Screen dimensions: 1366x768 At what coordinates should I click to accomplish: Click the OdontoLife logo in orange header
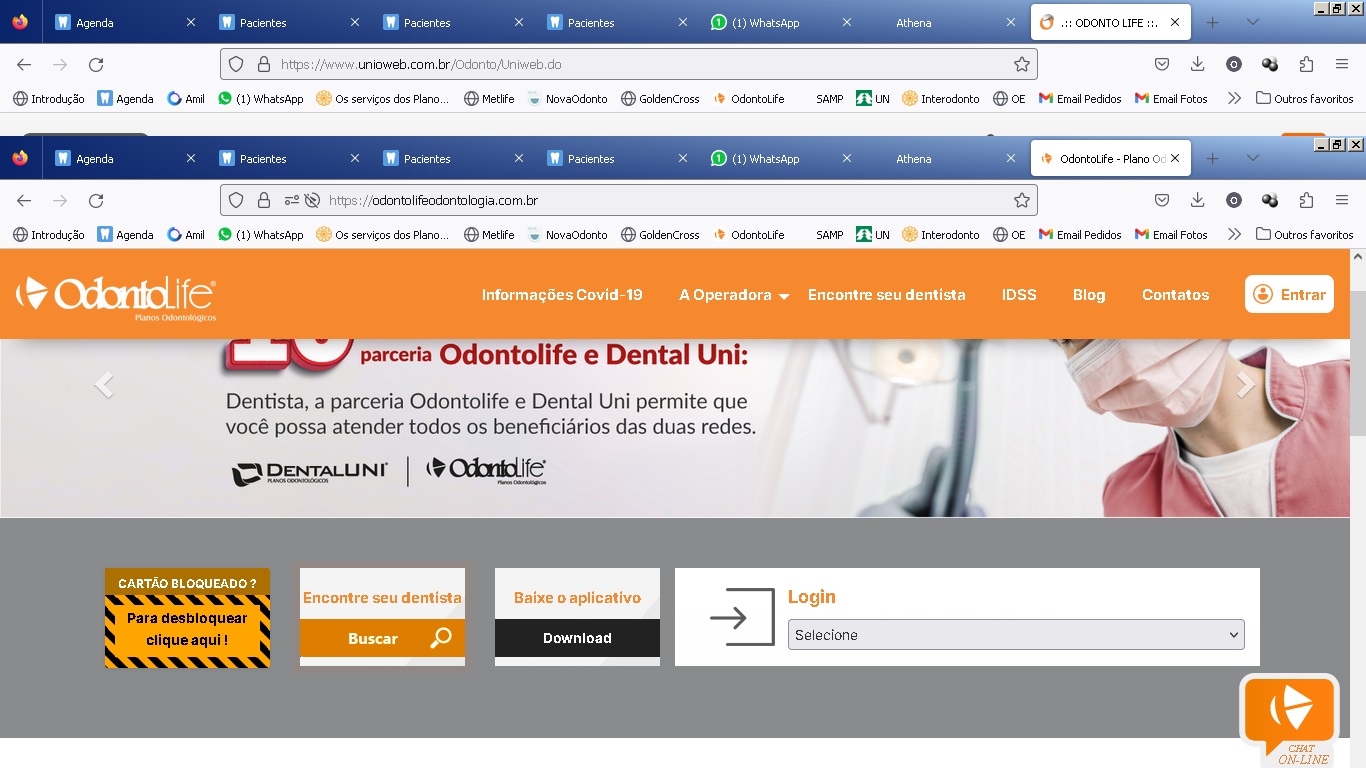coord(116,296)
